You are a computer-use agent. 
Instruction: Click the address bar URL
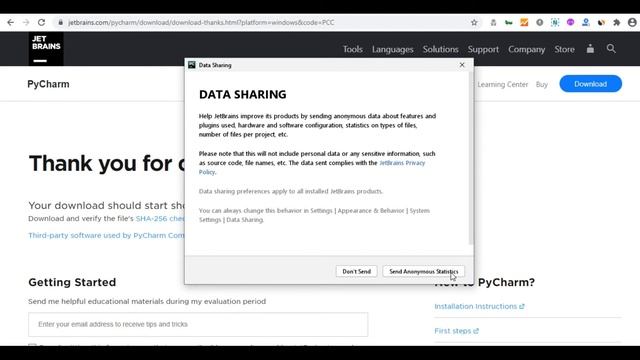[201, 22]
